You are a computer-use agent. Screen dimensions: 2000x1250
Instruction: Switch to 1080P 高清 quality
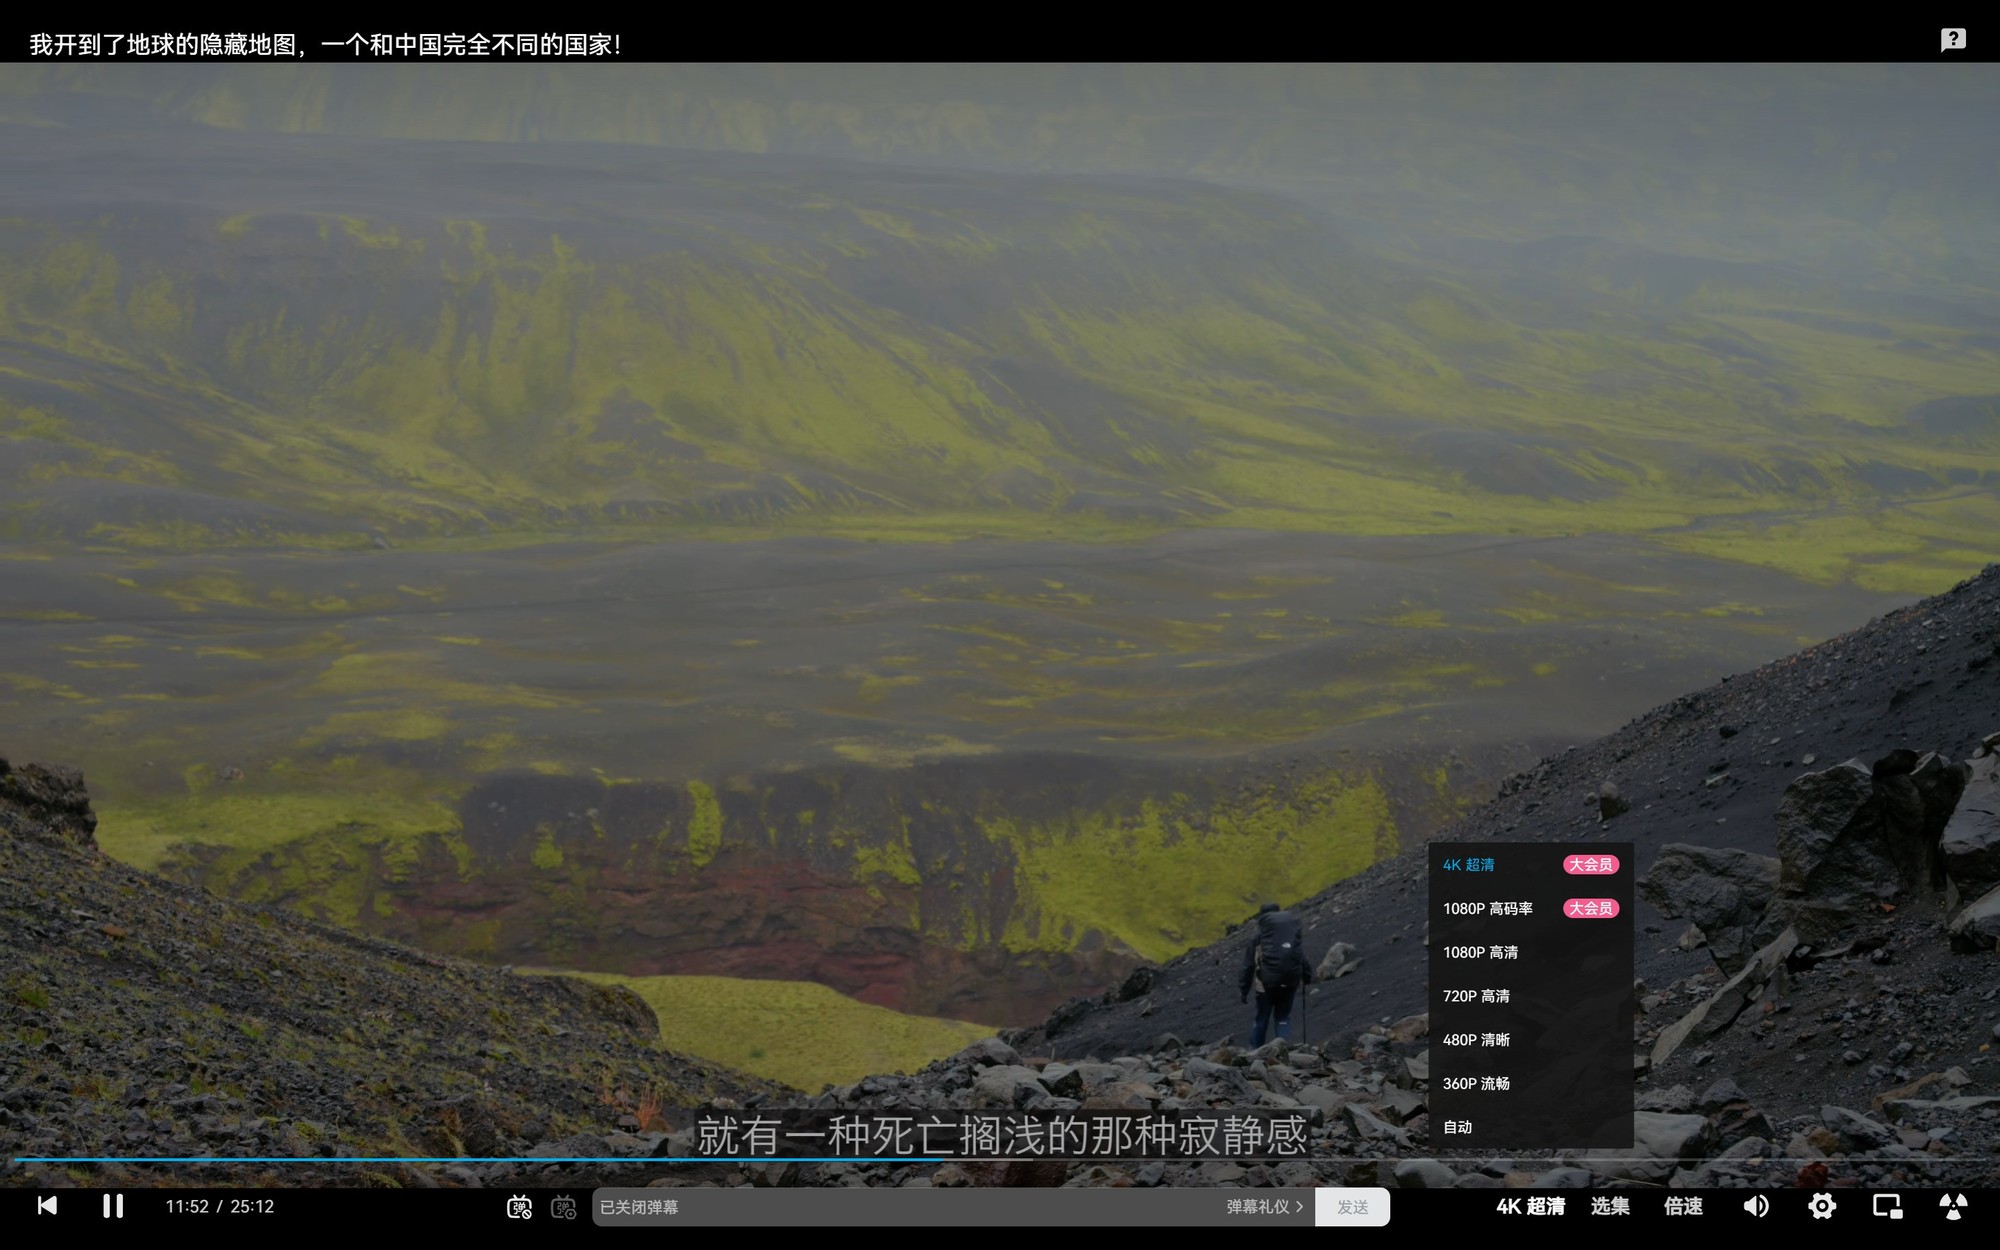coord(1480,953)
